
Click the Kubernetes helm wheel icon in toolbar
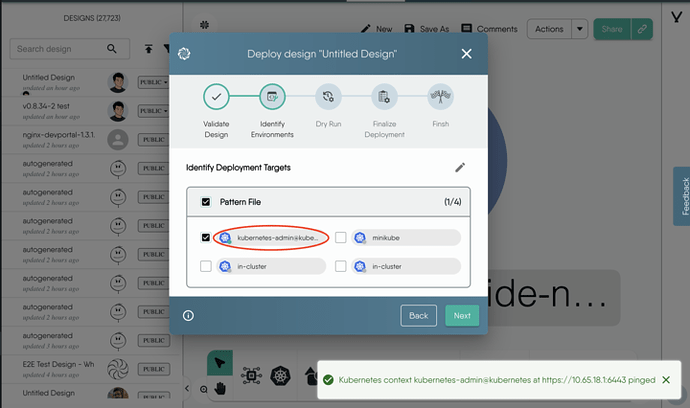click(280, 376)
